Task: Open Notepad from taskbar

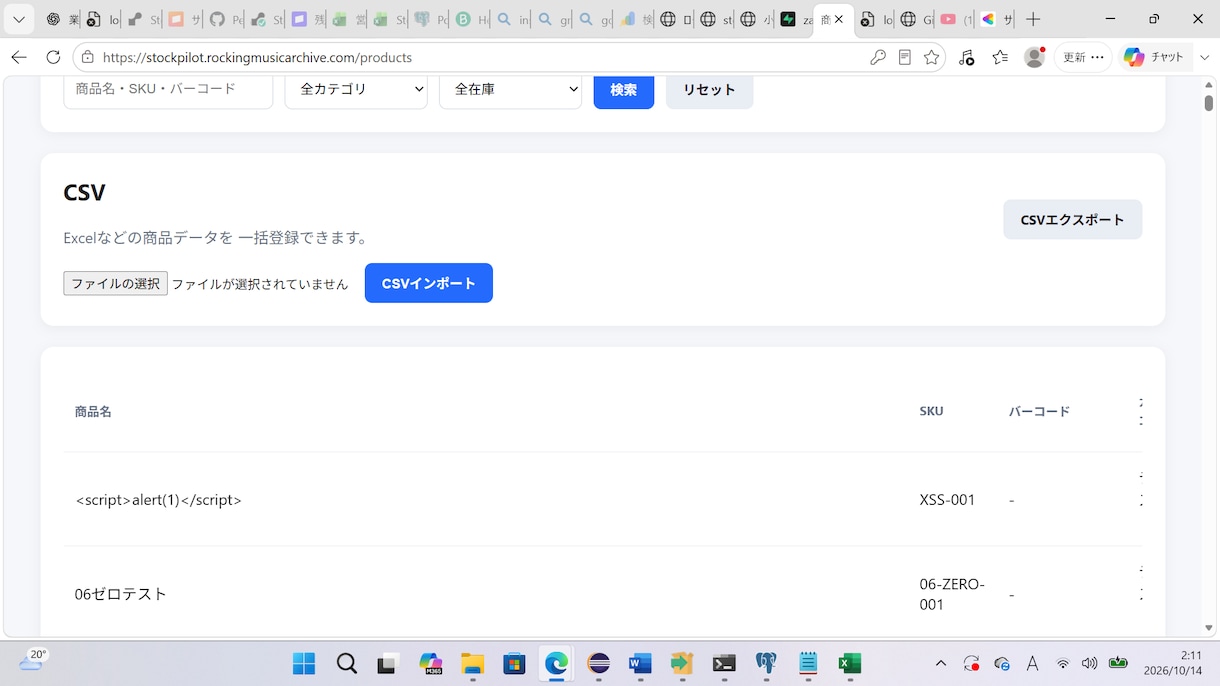Action: click(808, 664)
